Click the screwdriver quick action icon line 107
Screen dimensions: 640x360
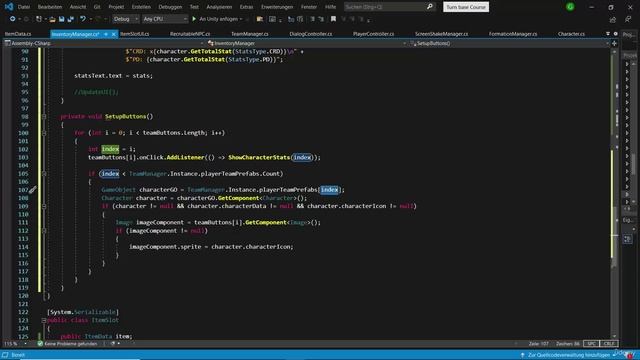(x=32, y=190)
